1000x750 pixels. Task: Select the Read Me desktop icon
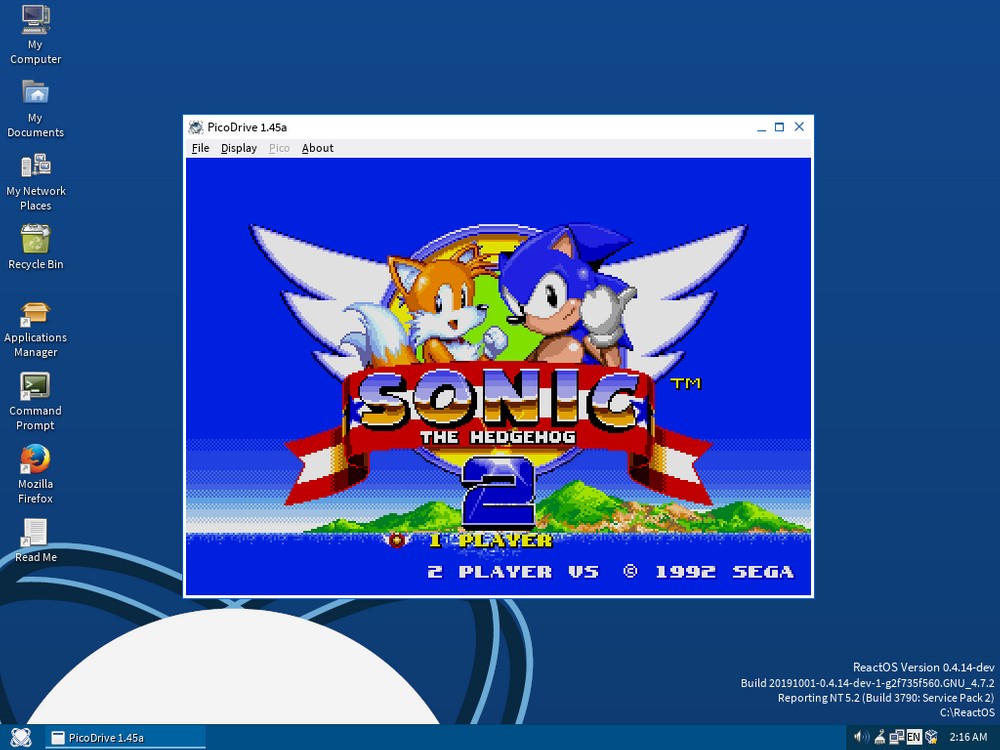(35, 533)
